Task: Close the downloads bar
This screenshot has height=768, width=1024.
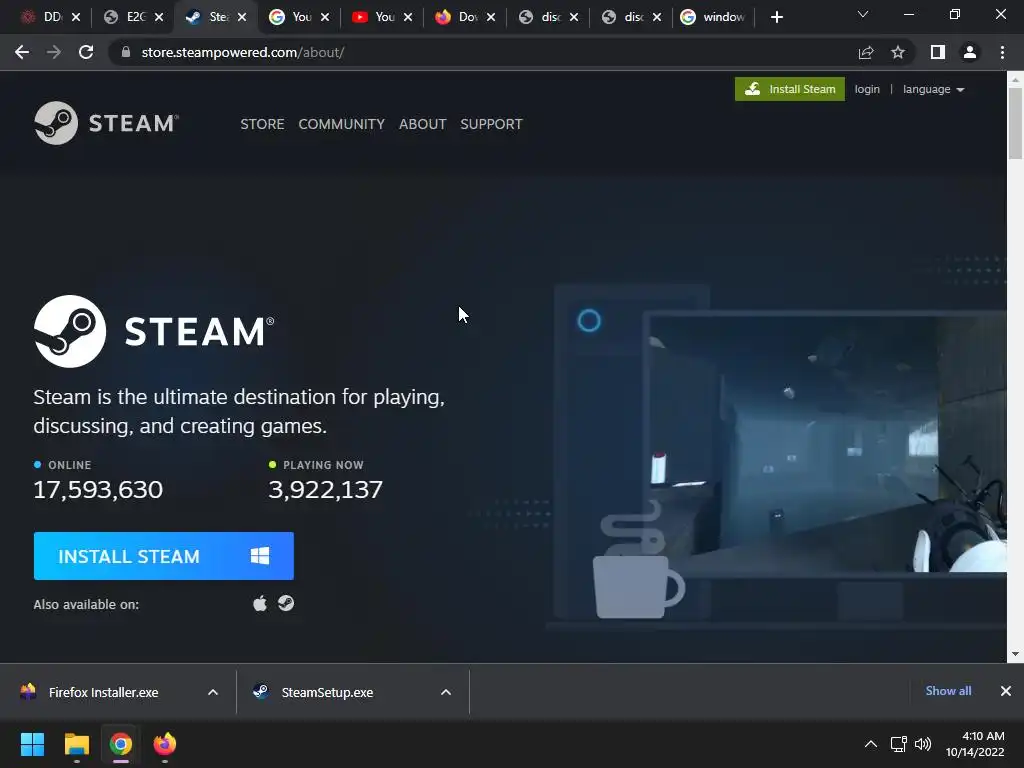Action: click(x=1006, y=691)
